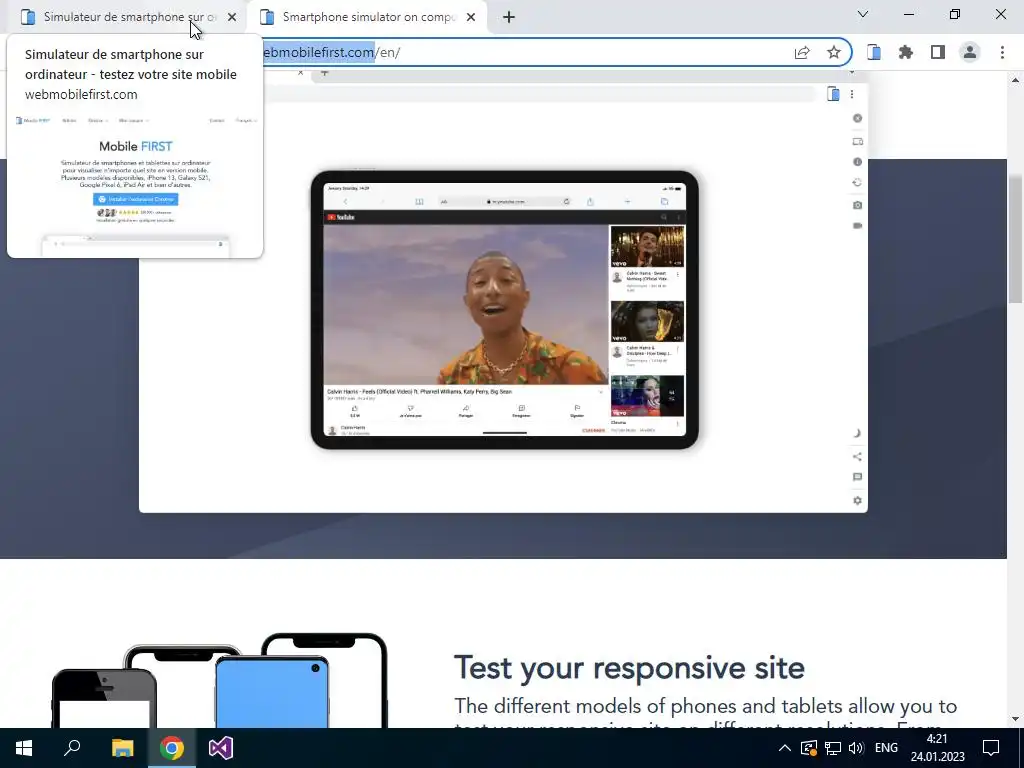Open the Extensions puzzle-piece menu

(x=906, y=52)
